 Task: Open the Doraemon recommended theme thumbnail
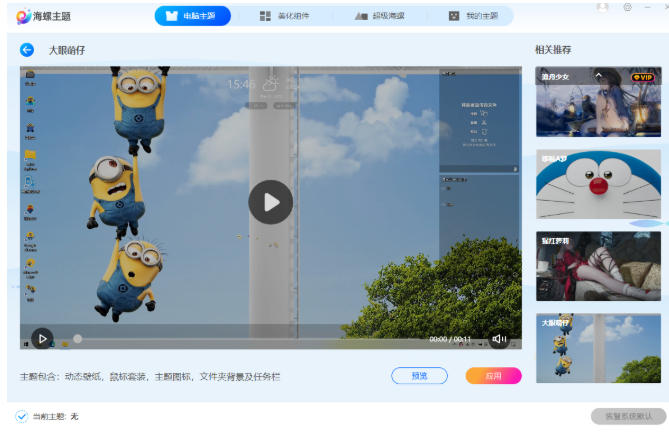[x=598, y=184]
